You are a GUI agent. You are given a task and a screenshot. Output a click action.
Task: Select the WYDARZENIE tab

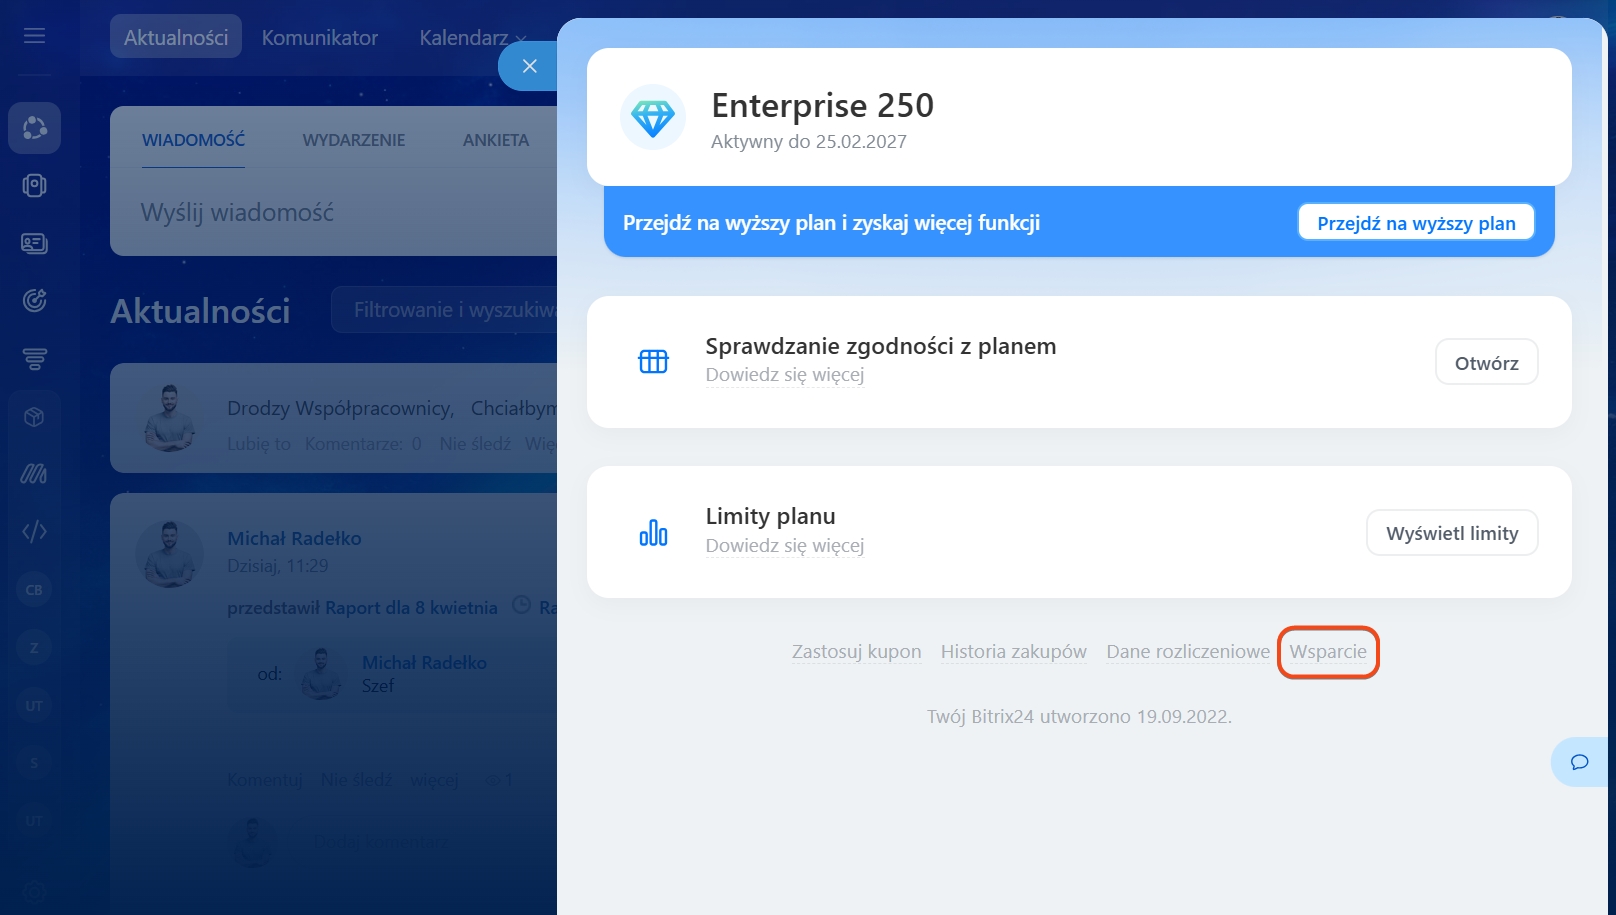click(354, 140)
